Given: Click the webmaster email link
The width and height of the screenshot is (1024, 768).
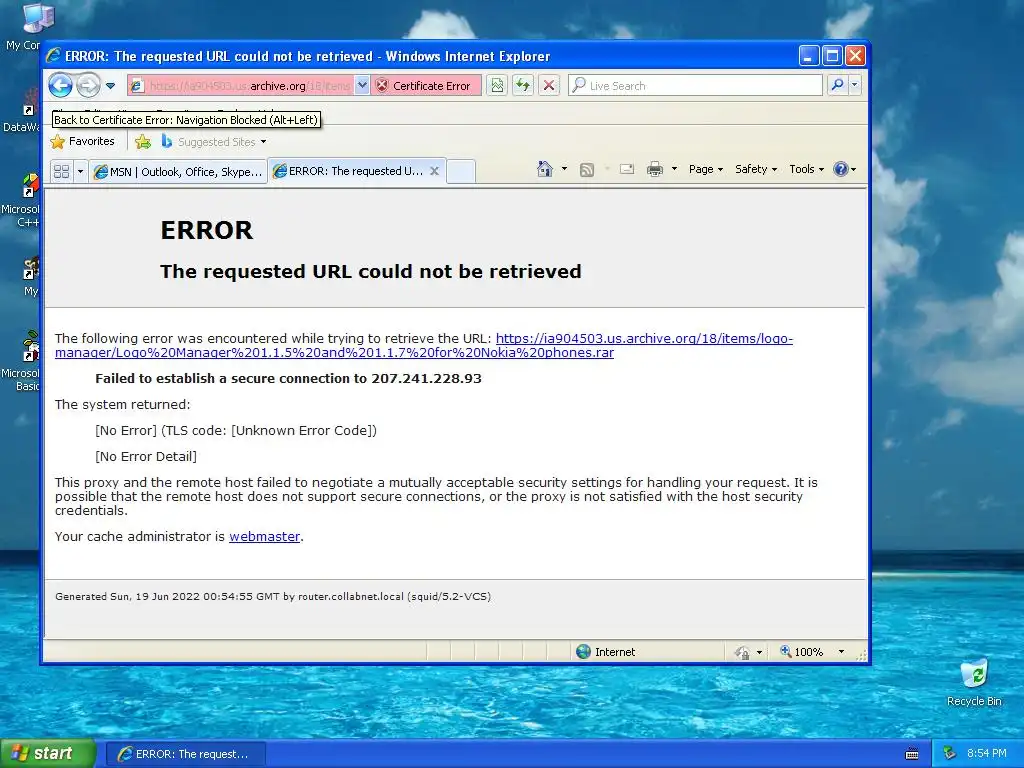Looking at the screenshot, I should (264, 536).
